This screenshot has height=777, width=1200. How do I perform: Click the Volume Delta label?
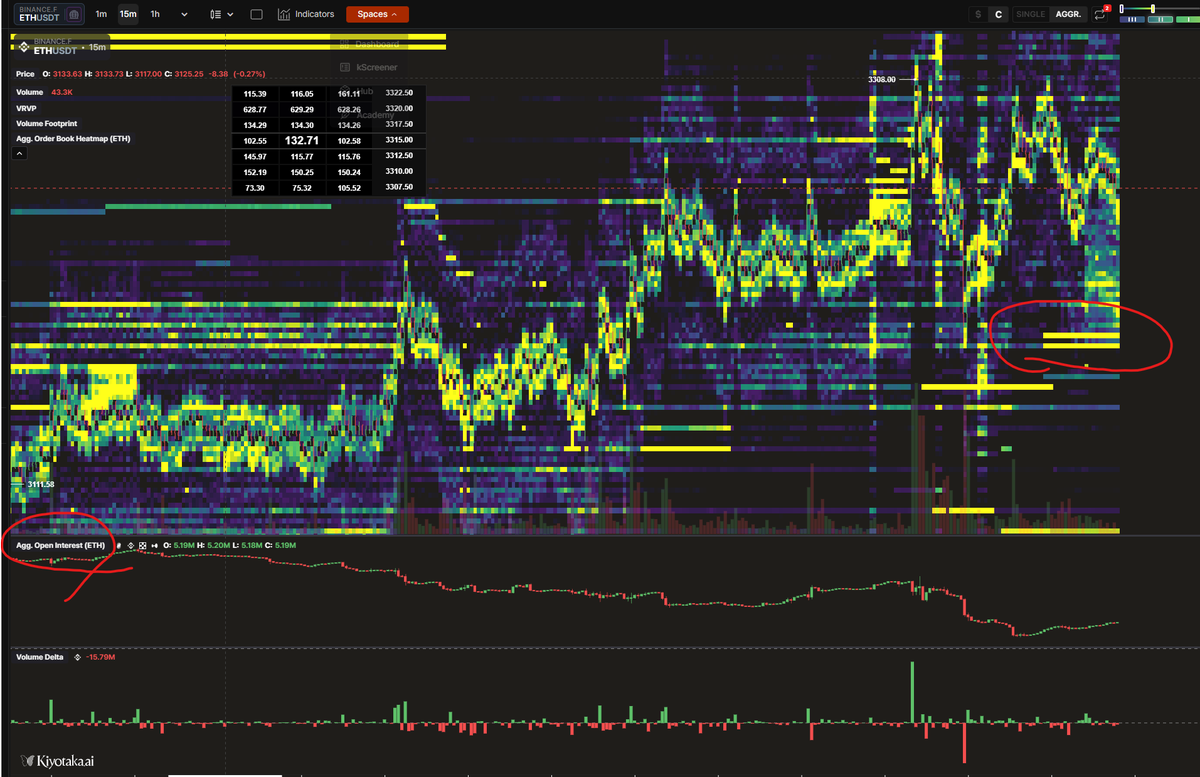(x=40, y=657)
